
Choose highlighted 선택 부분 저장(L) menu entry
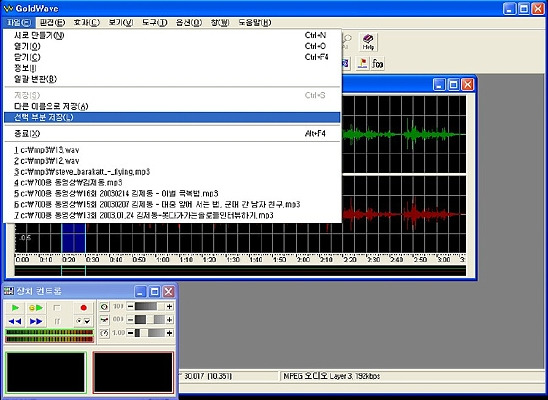click(172, 117)
